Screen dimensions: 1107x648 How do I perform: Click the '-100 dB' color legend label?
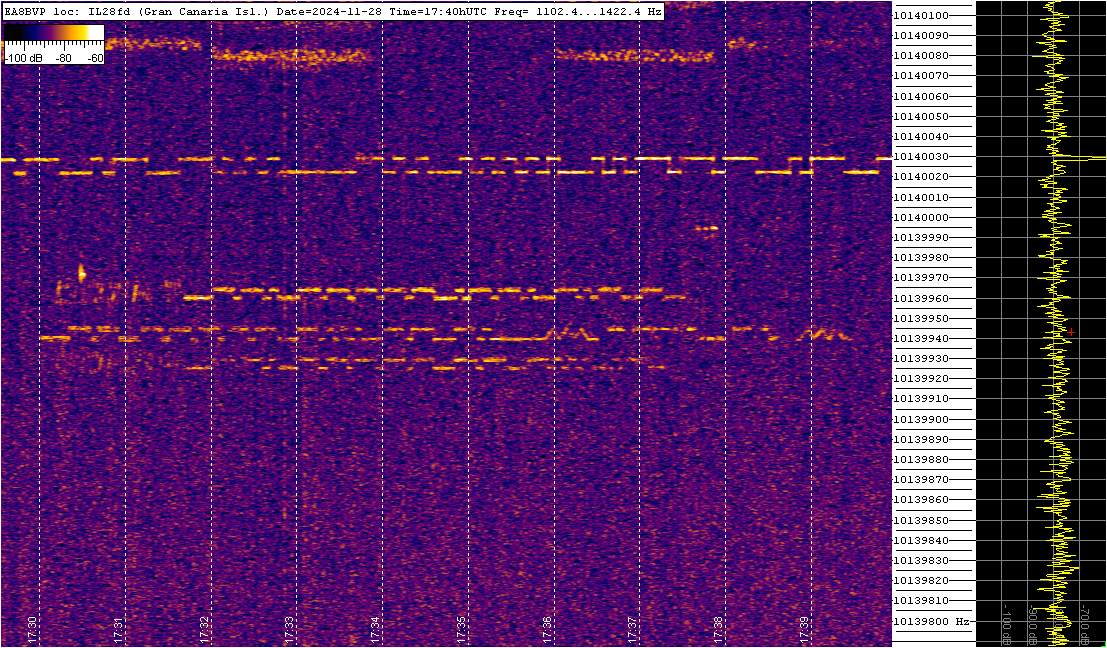click(22, 59)
